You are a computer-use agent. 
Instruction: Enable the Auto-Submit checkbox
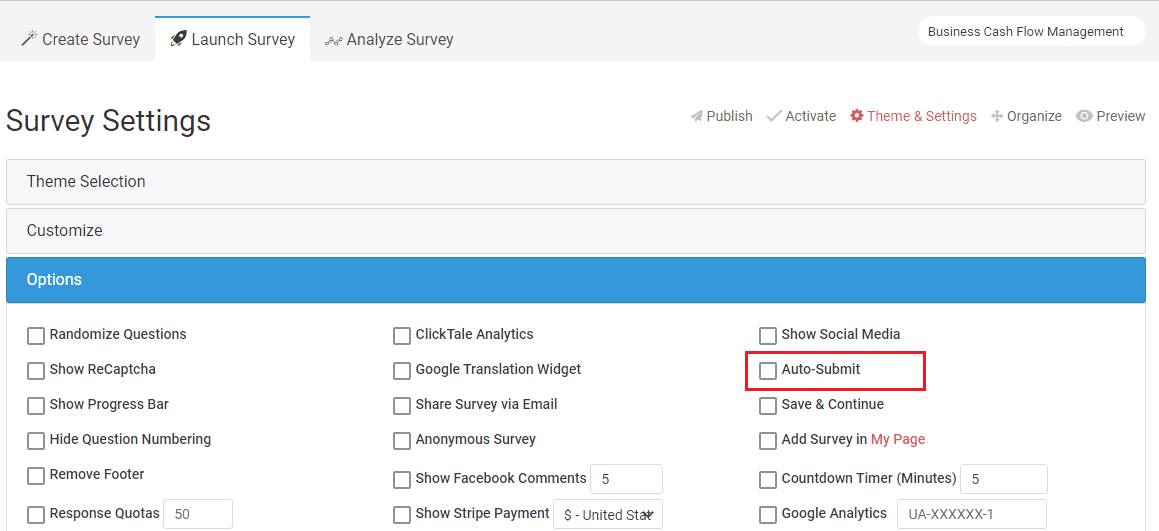tap(769, 371)
